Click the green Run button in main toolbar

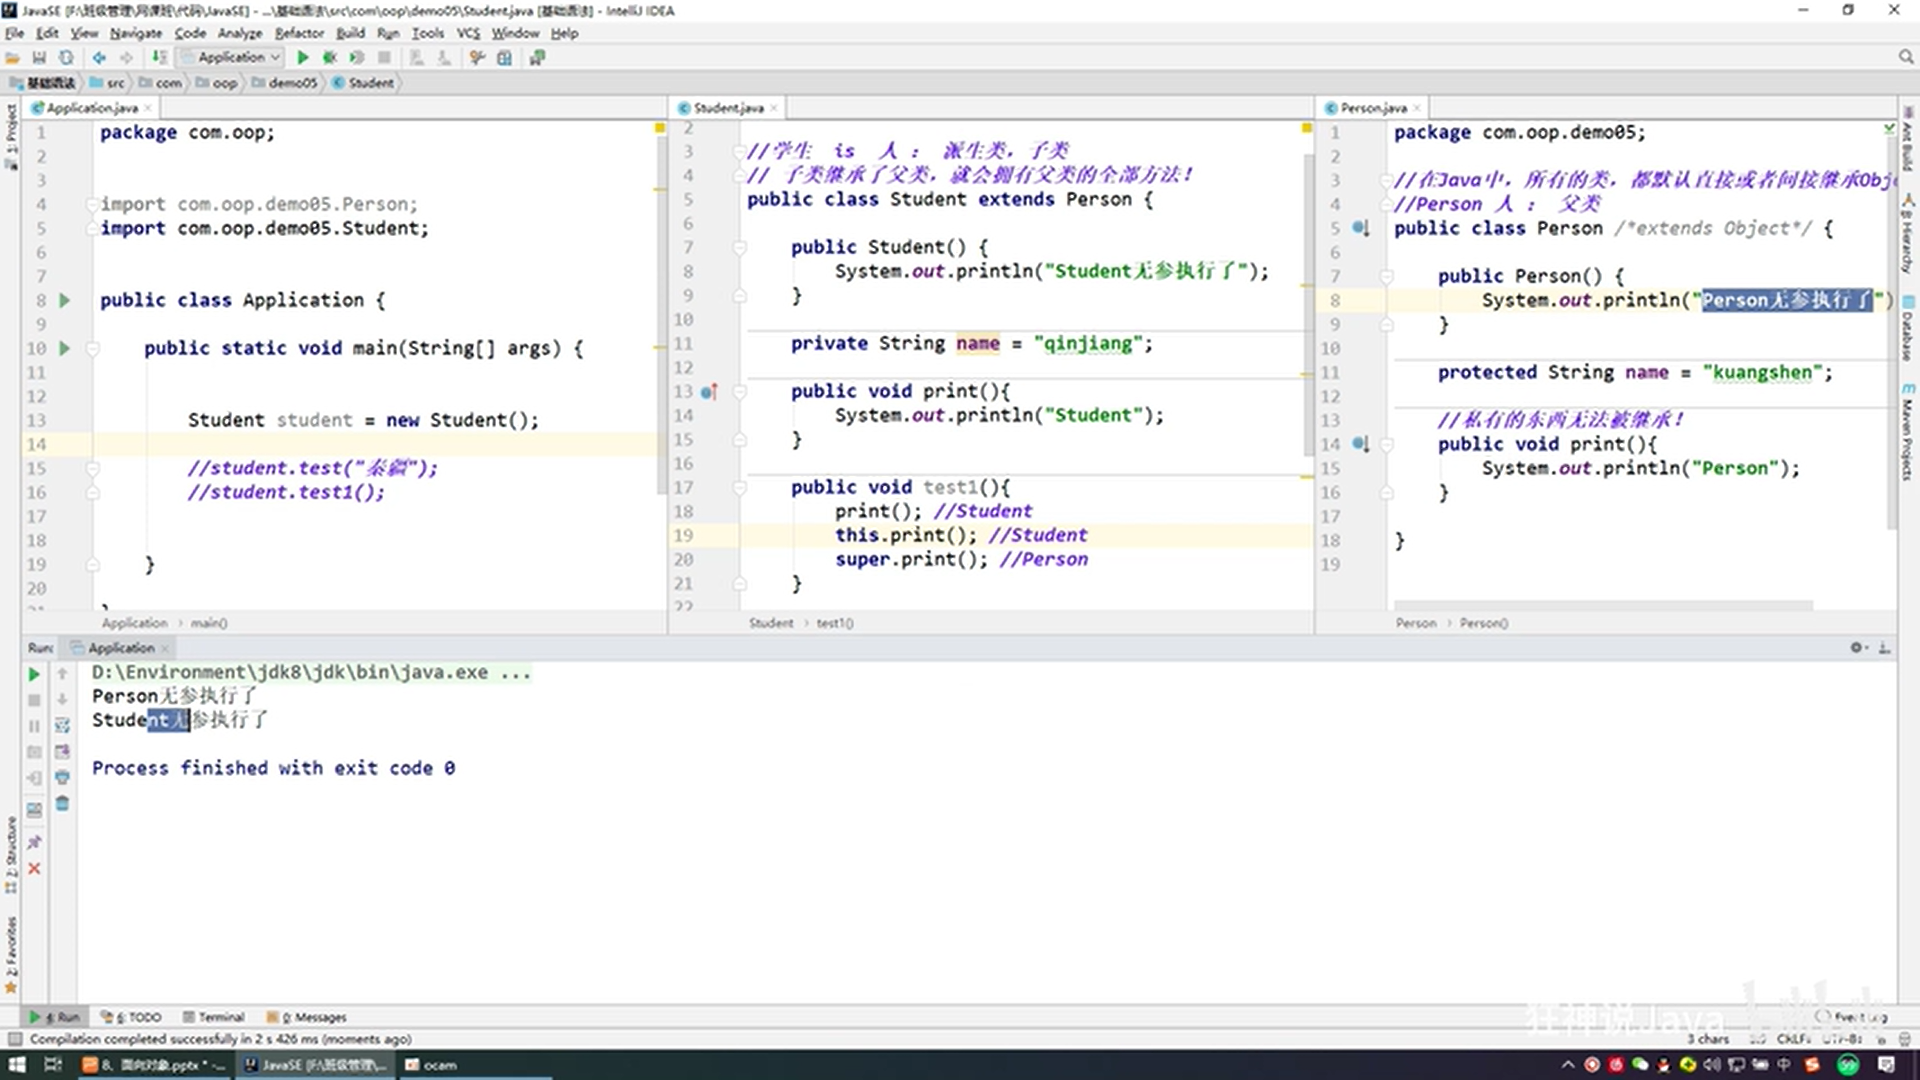[x=303, y=58]
